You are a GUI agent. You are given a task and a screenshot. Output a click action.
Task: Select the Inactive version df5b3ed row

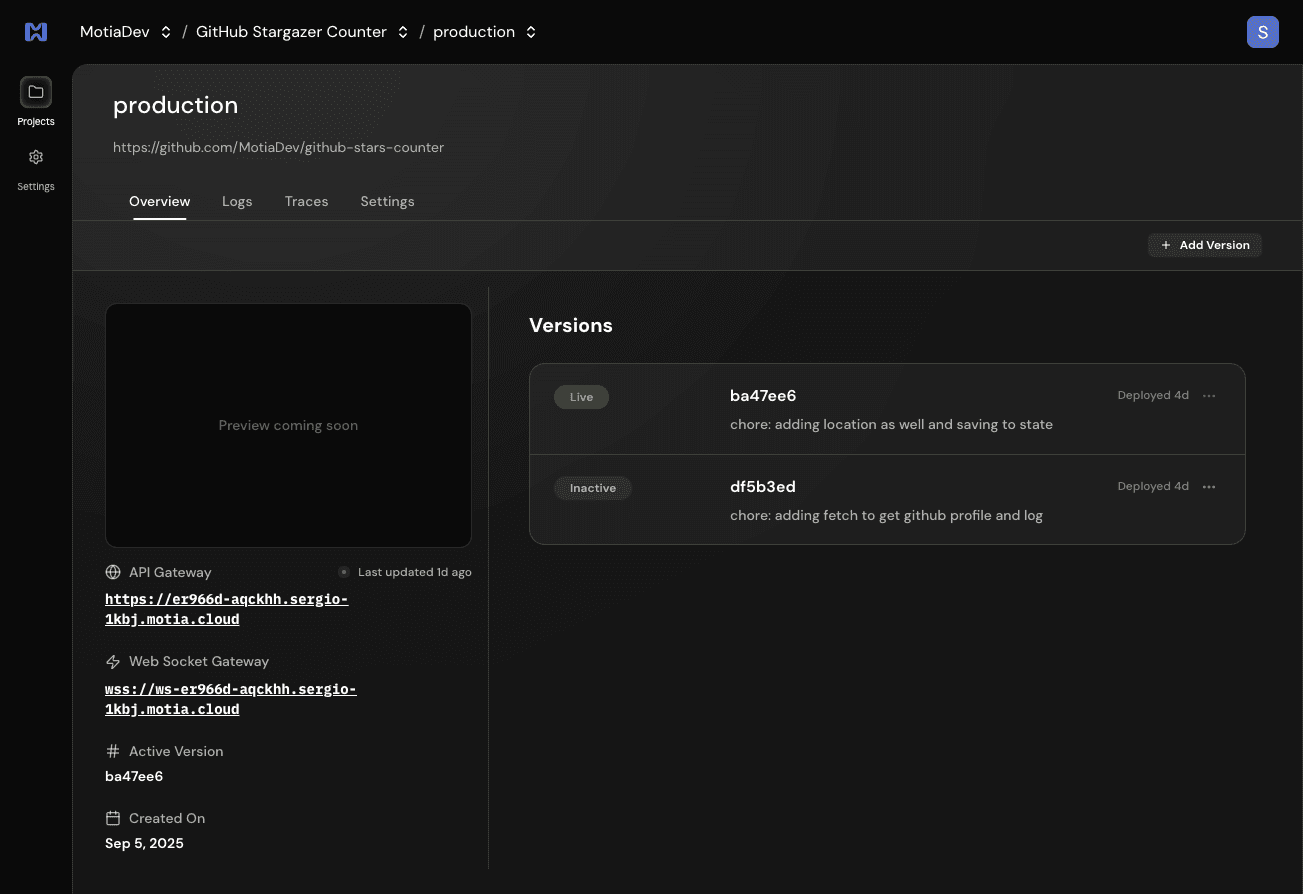886,500
